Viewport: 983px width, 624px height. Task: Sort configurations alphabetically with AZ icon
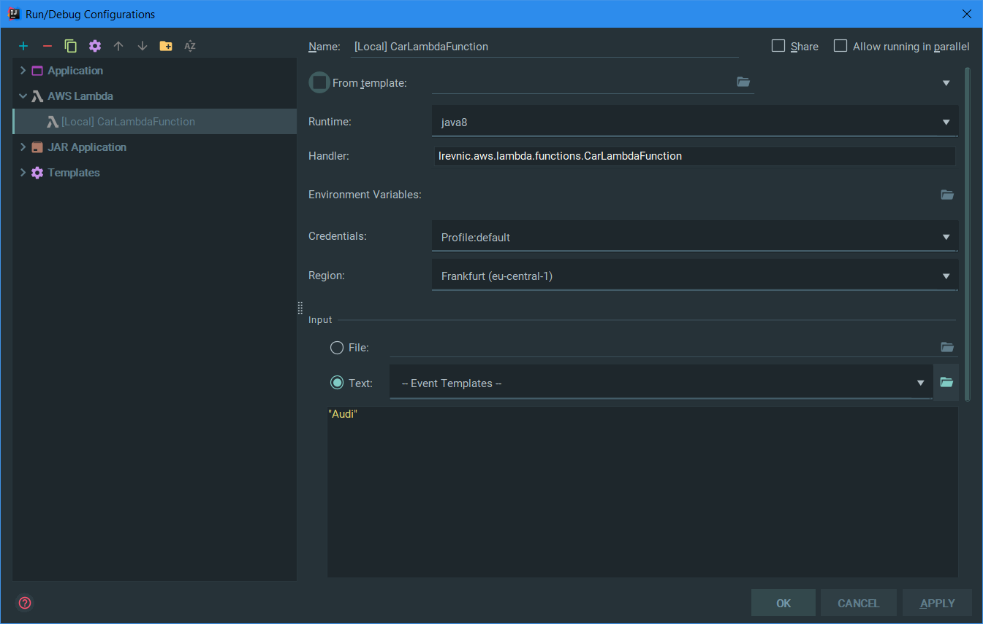(190, 46)
